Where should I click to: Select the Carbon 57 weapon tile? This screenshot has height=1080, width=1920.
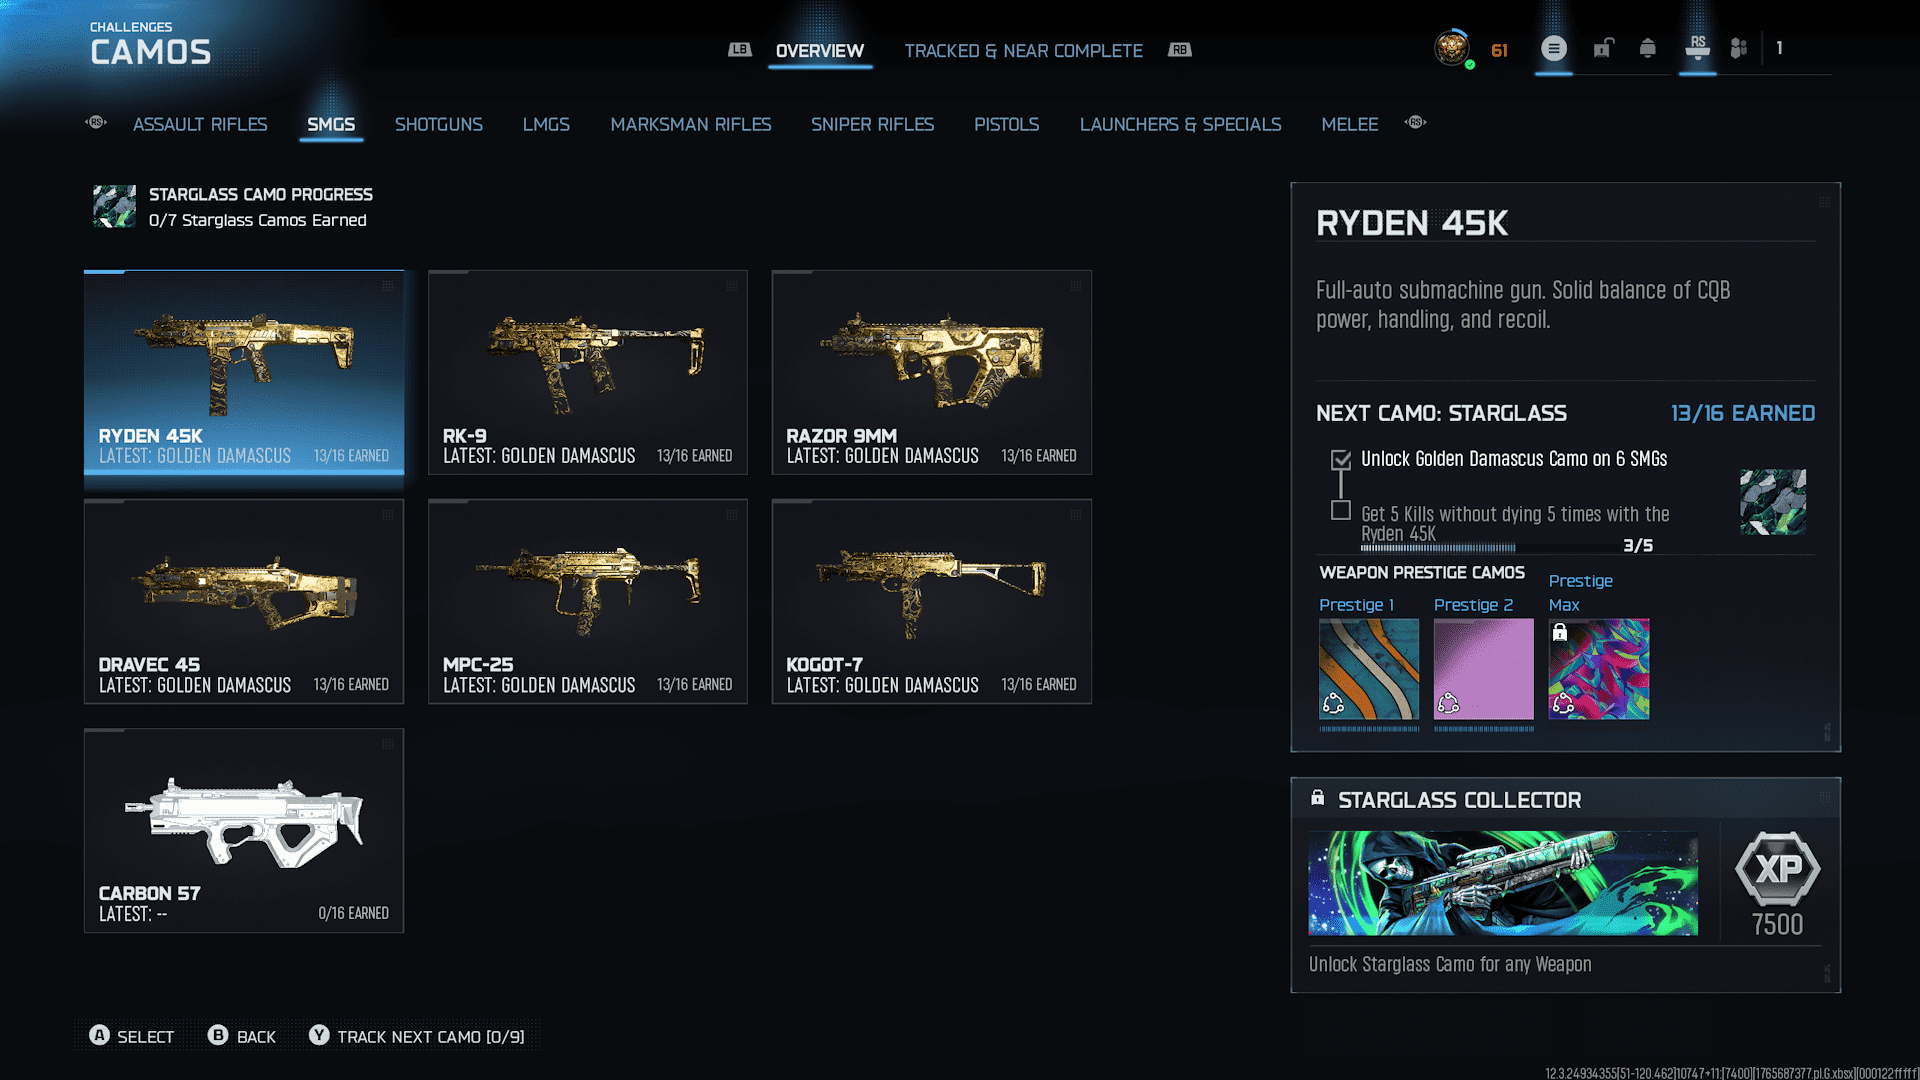pyautogui.click(x=244, y=831)
